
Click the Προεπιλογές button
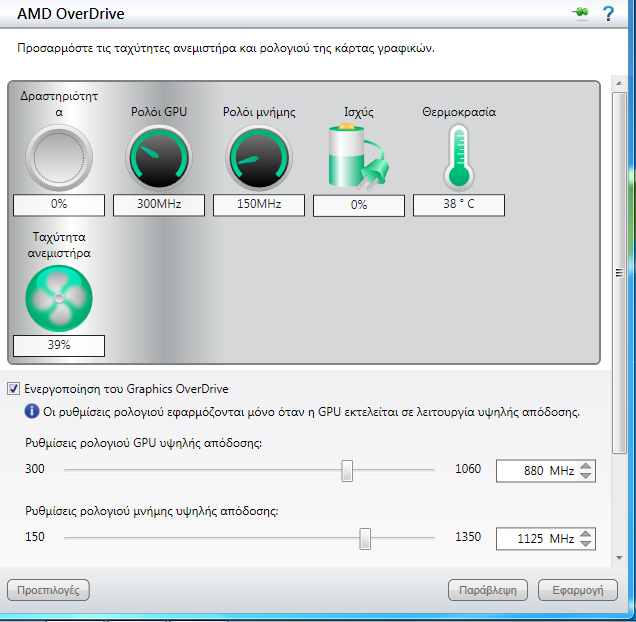(x=48, y=590)
